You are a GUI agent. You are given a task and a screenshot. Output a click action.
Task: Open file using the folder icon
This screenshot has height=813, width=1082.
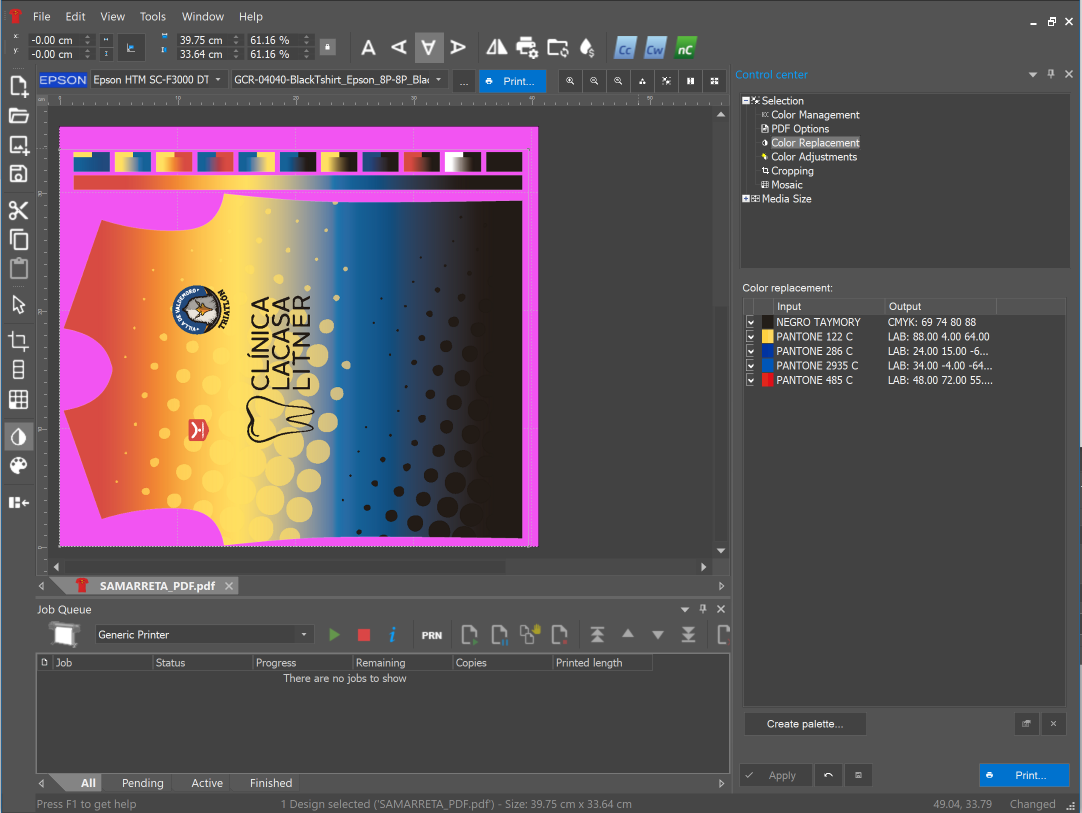click(x=19, y=116)
